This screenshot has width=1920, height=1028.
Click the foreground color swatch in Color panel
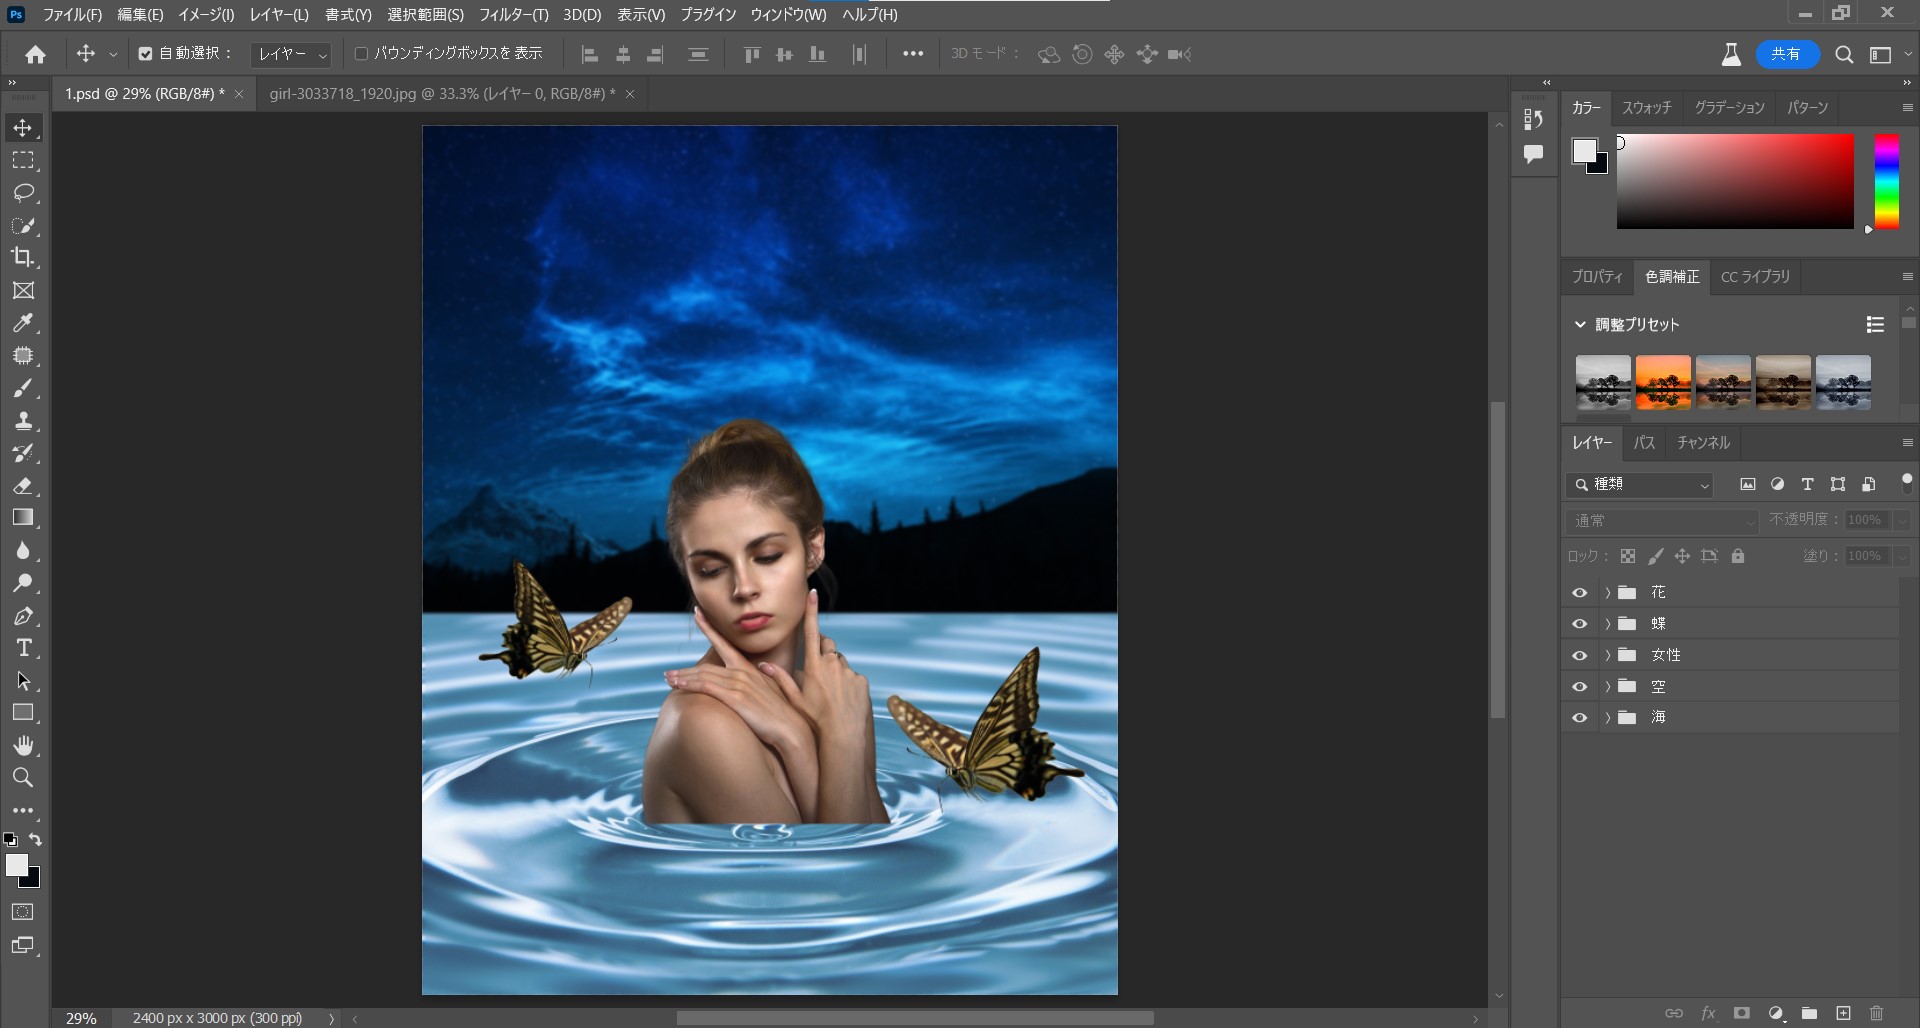1584,150
